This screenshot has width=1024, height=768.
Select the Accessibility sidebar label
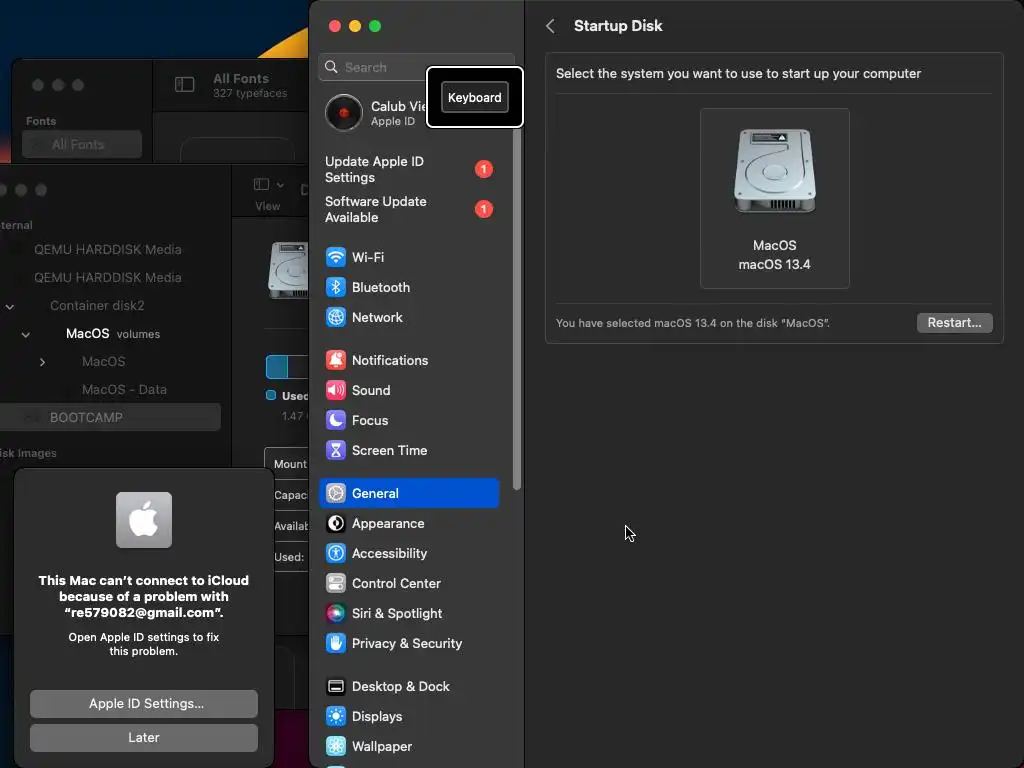389,553
